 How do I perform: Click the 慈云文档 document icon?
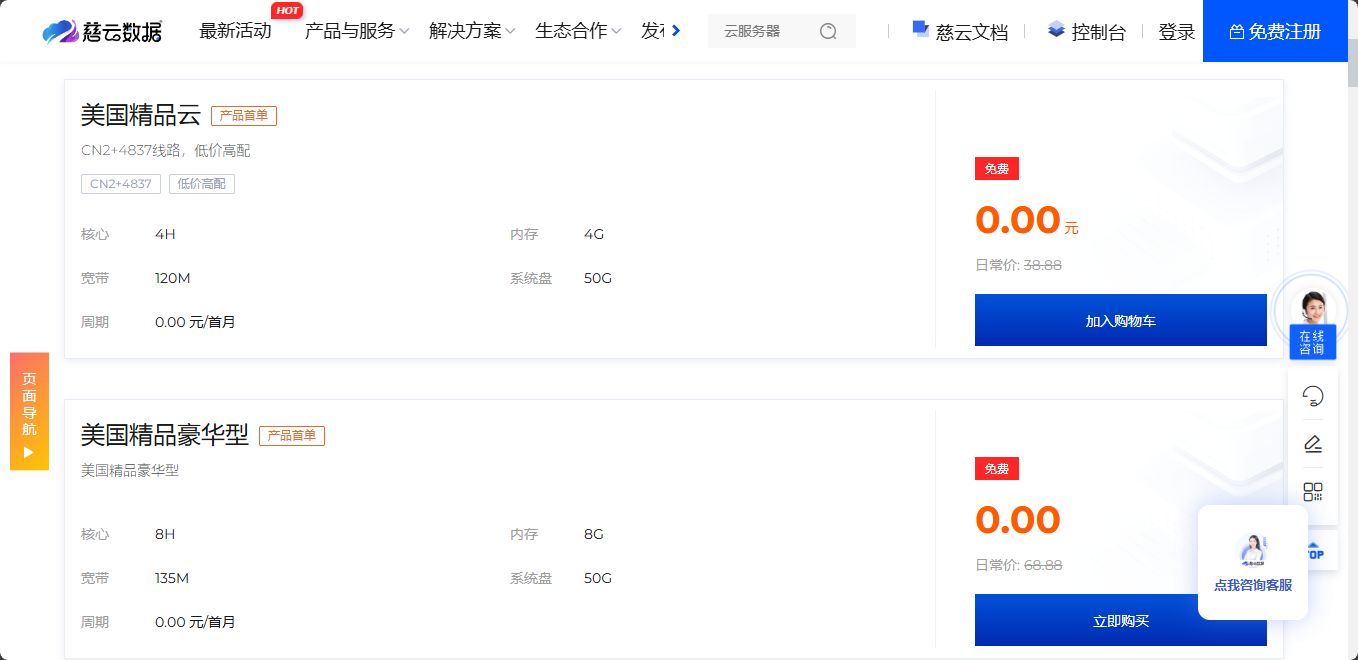(x=921, y=29)
